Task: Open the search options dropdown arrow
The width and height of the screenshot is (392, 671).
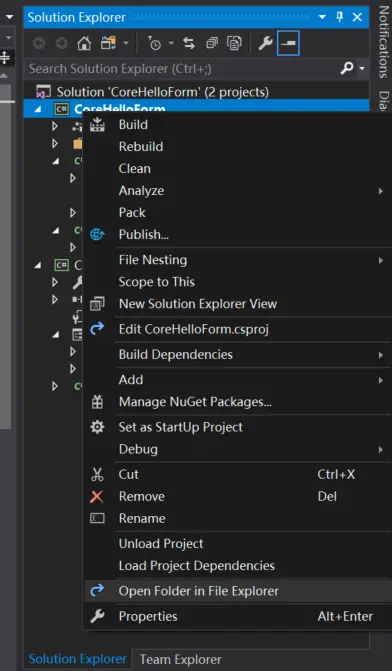Action: coord(362,68)
